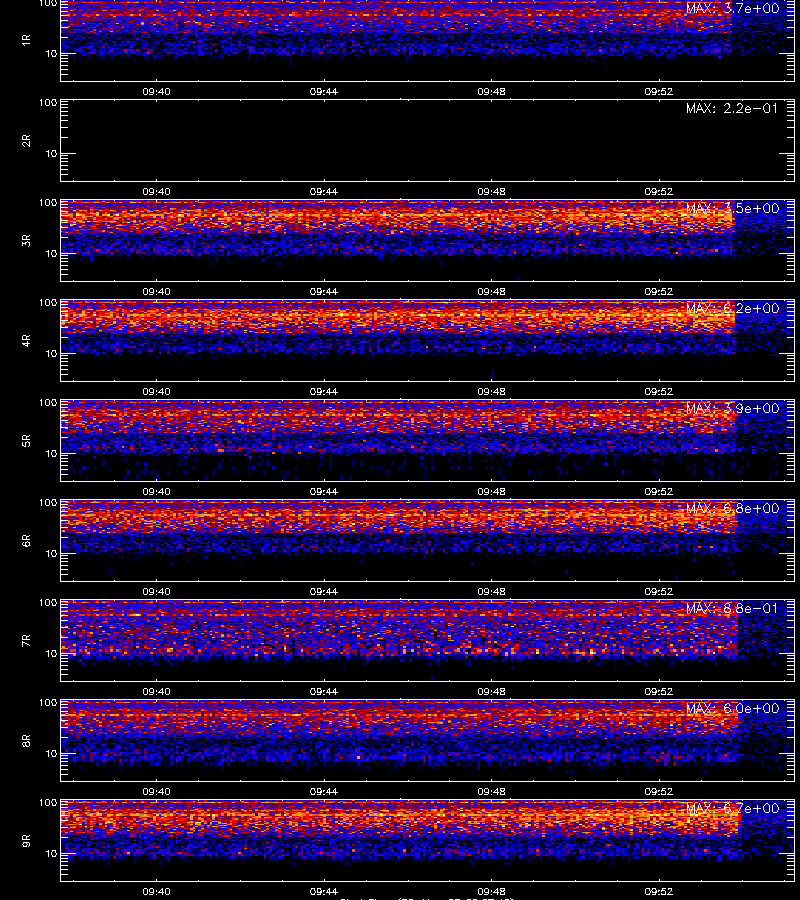Click the 09:52 tick label under panel 8R

click(658, 792)
